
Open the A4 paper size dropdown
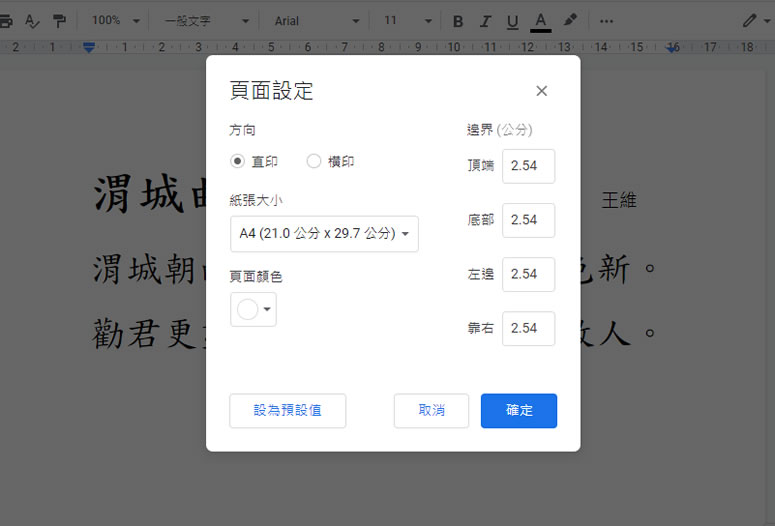(x=324, y=234)
